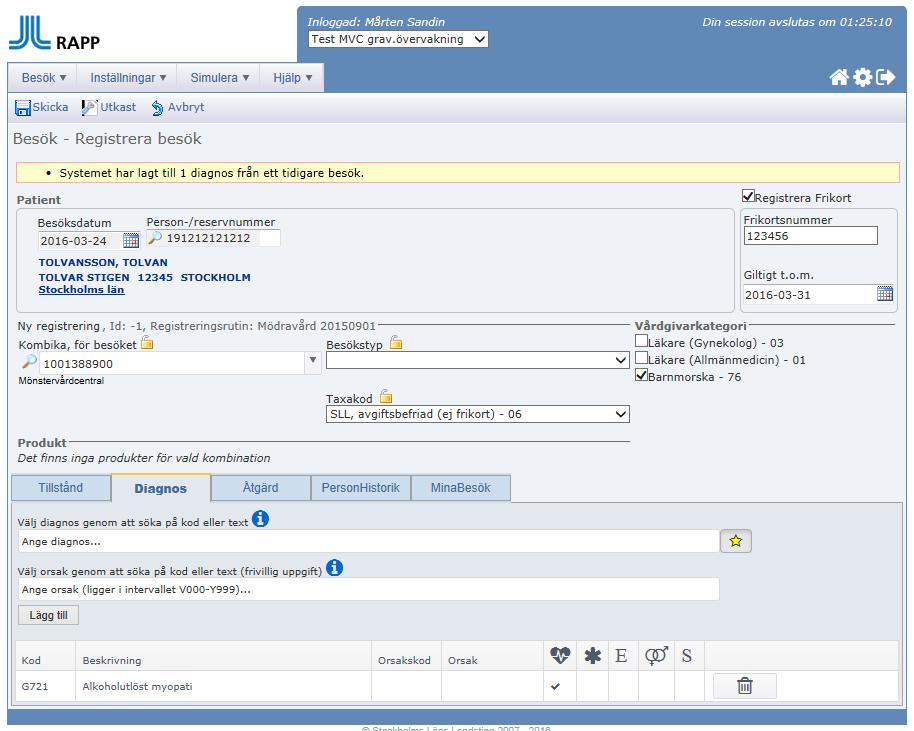Click the Ange diagnos search field
Viewport: 914px width, 731px height.
click(368, 542)
